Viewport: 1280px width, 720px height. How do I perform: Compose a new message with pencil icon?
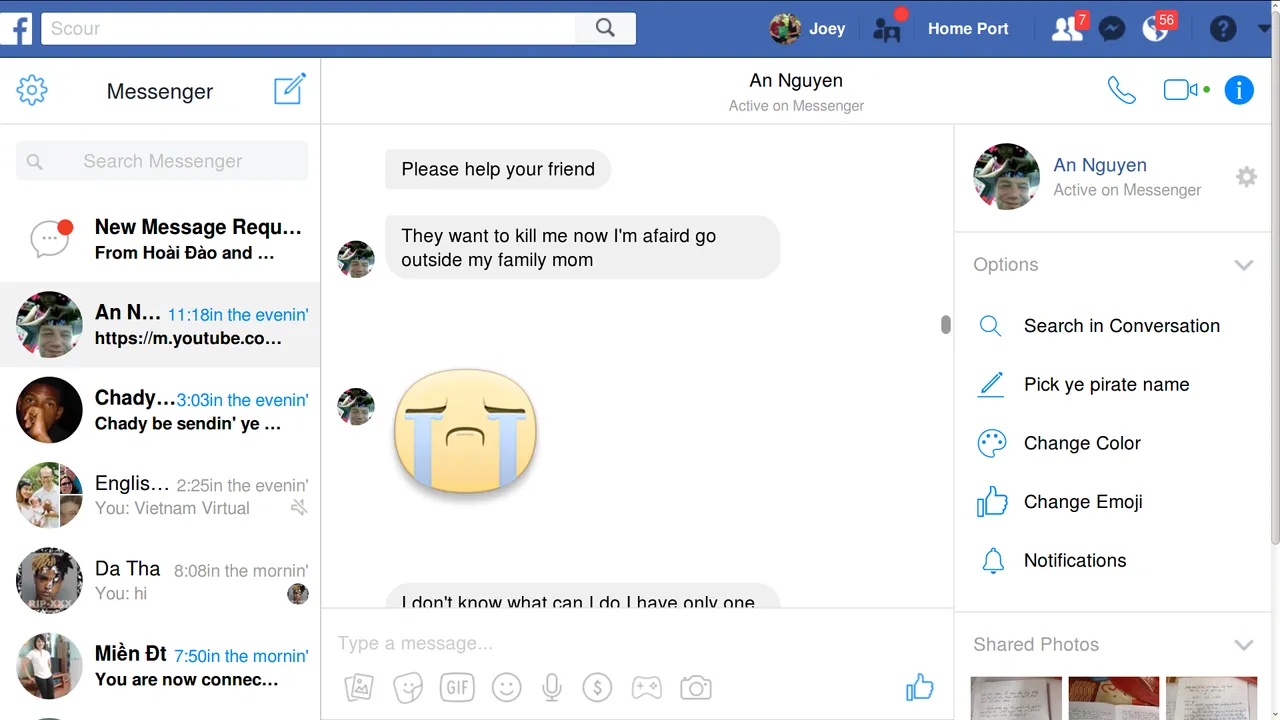point(290,89)
